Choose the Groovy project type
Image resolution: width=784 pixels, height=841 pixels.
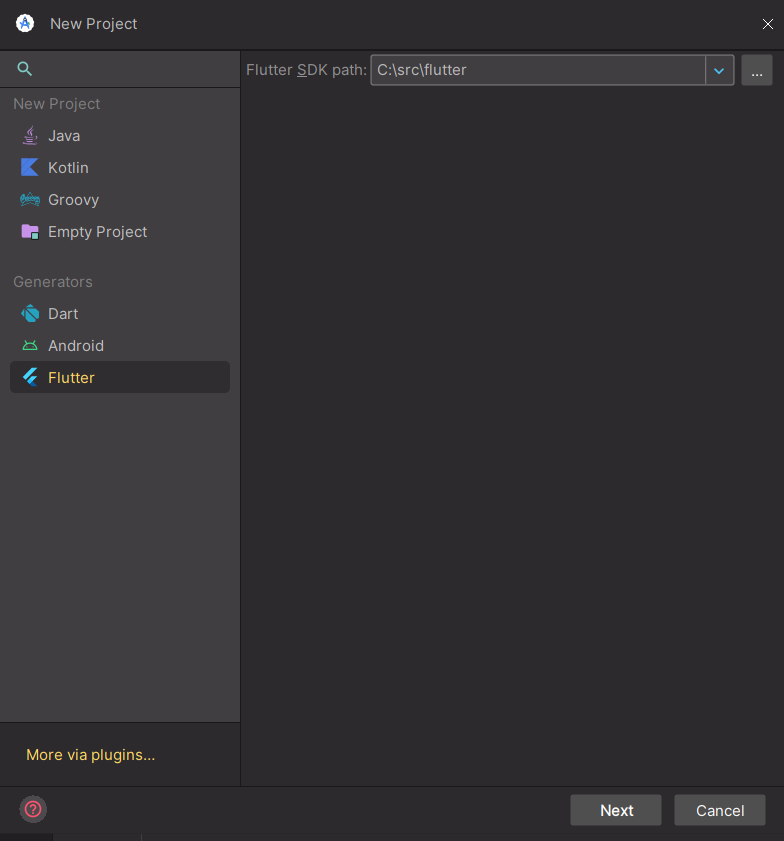tap(120, 200)
